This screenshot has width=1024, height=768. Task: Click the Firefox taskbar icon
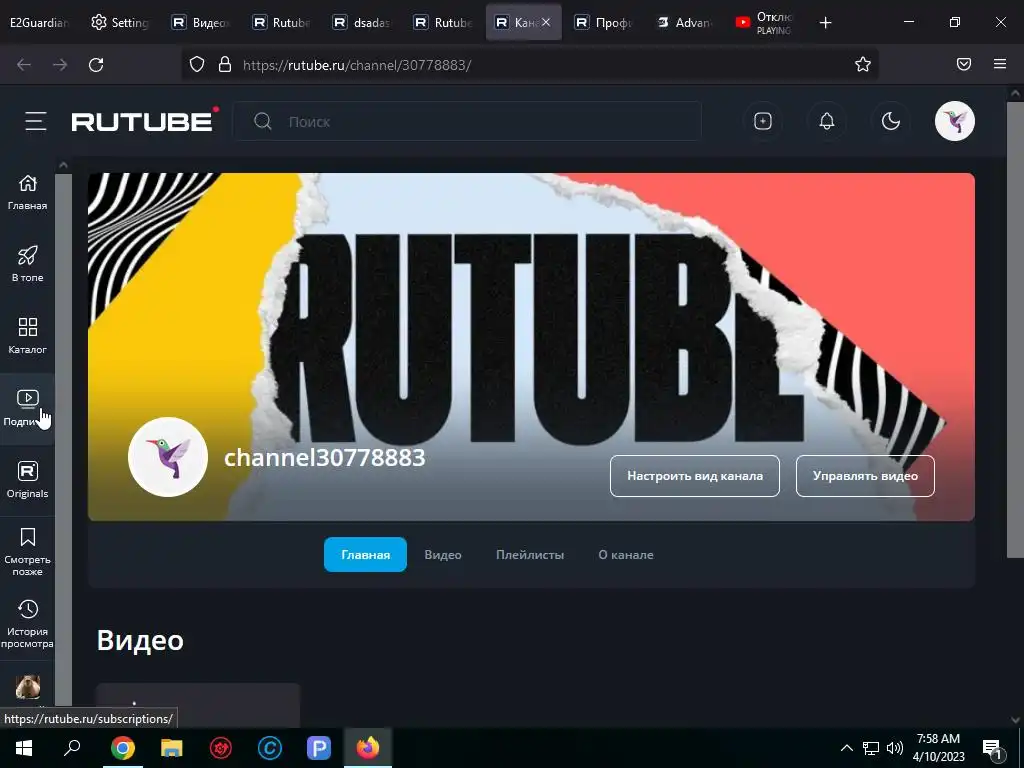click(368, 748)
